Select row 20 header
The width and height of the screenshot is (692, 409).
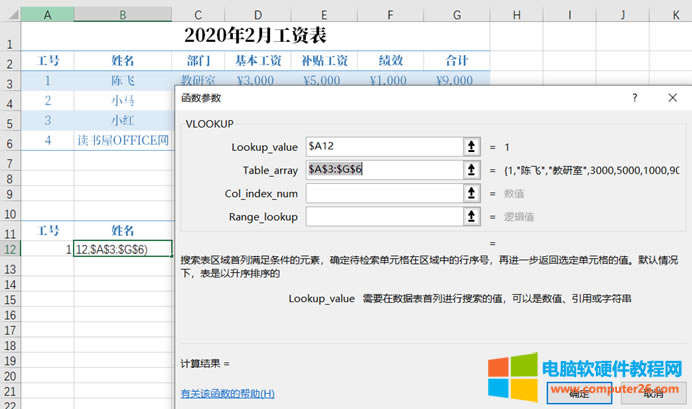pos(10,376)
